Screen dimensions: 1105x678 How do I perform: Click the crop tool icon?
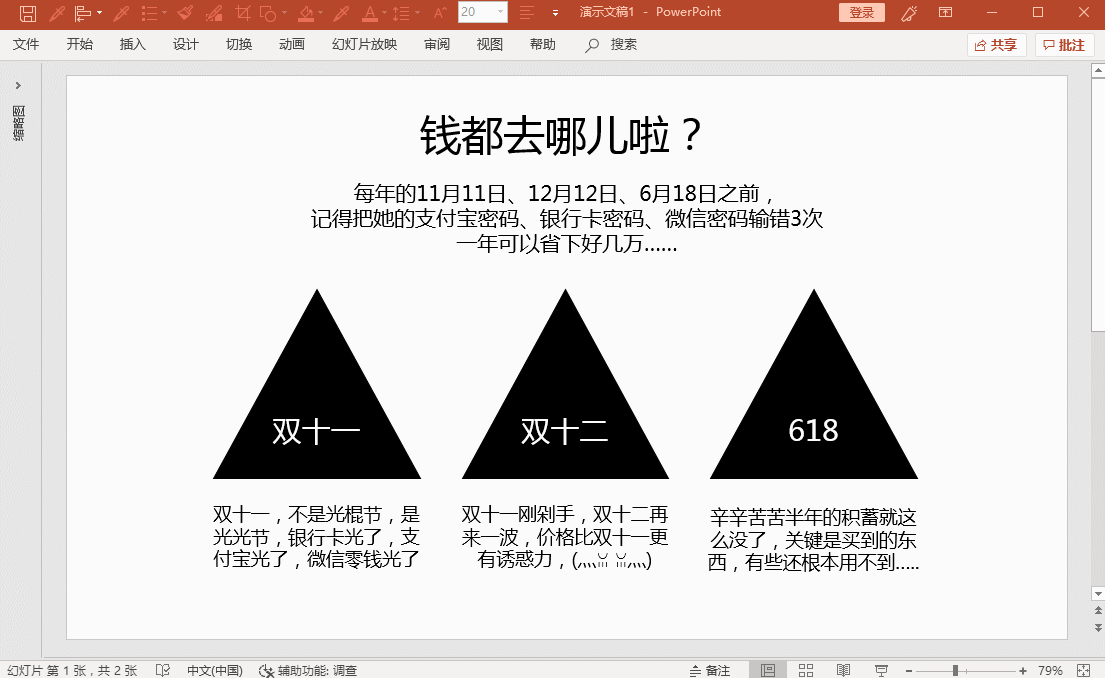[x=243, y=13]
